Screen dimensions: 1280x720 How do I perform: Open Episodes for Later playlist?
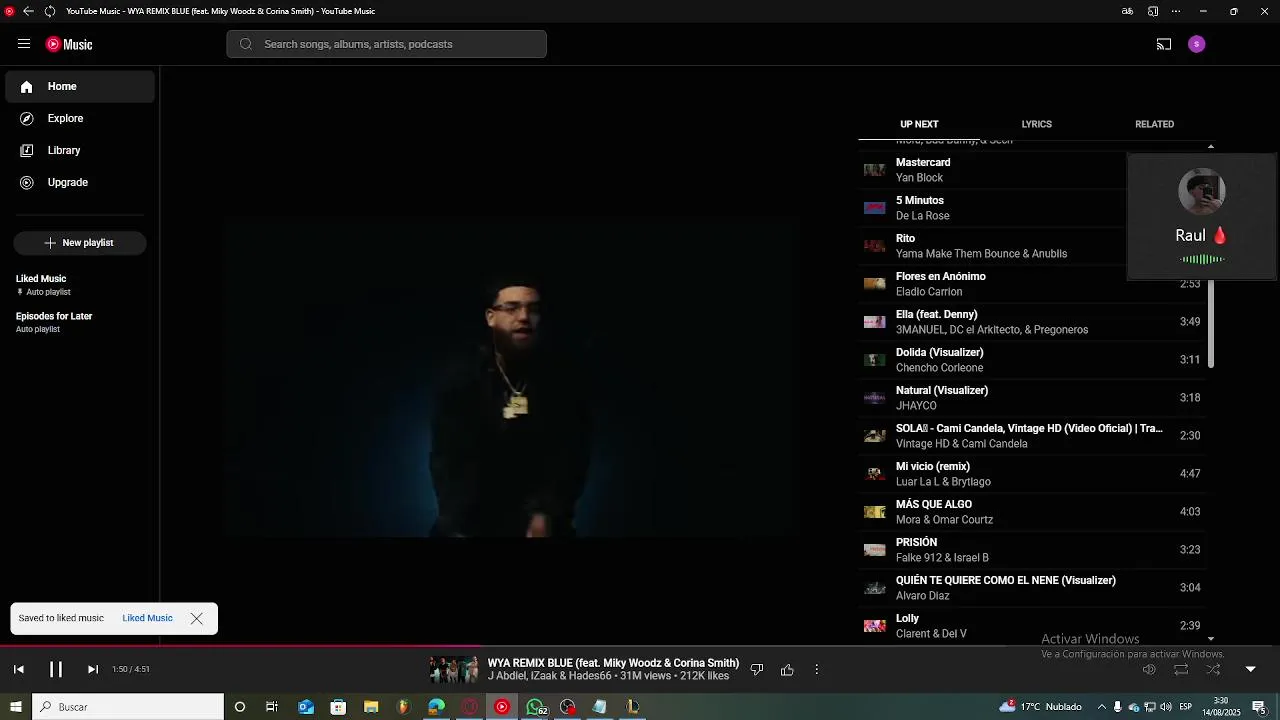(80, 322)
